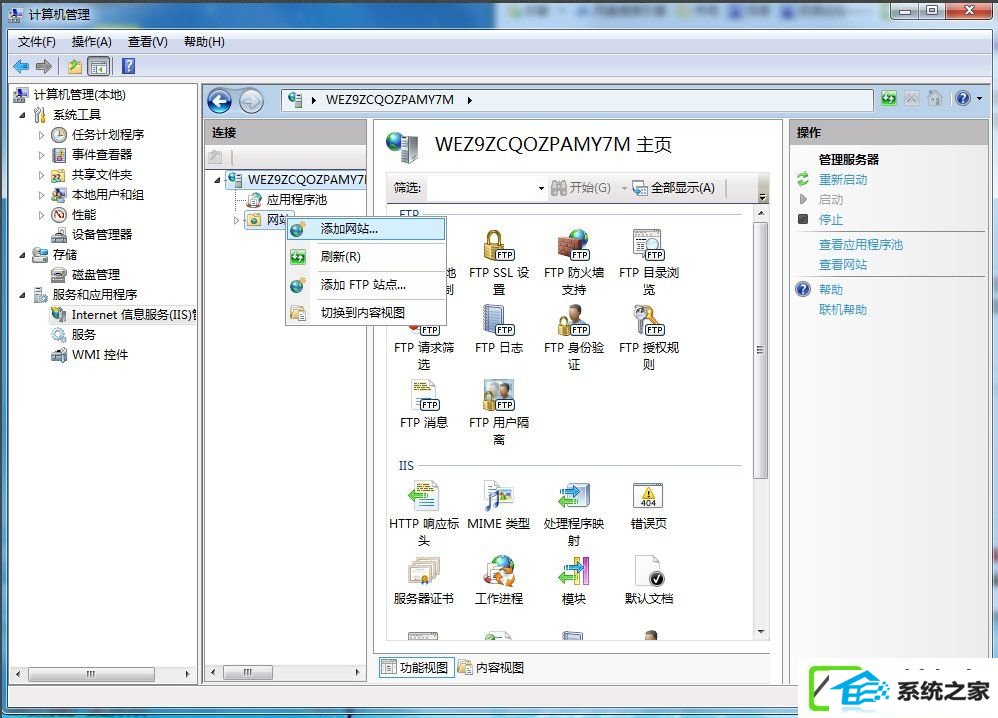Collapse the WEZ9ZCQOZPAMY7M server node
The image size is (998, 718).
point(217,180)
